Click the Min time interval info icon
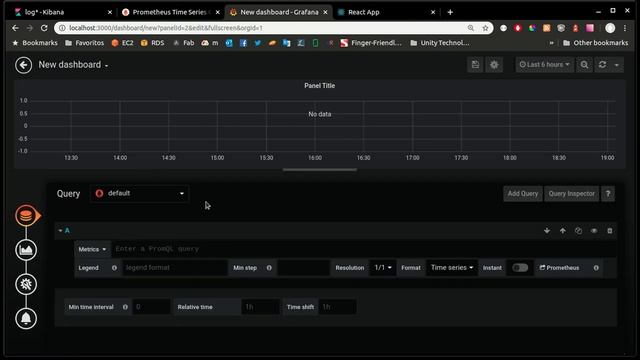 [x=125, y=307]
